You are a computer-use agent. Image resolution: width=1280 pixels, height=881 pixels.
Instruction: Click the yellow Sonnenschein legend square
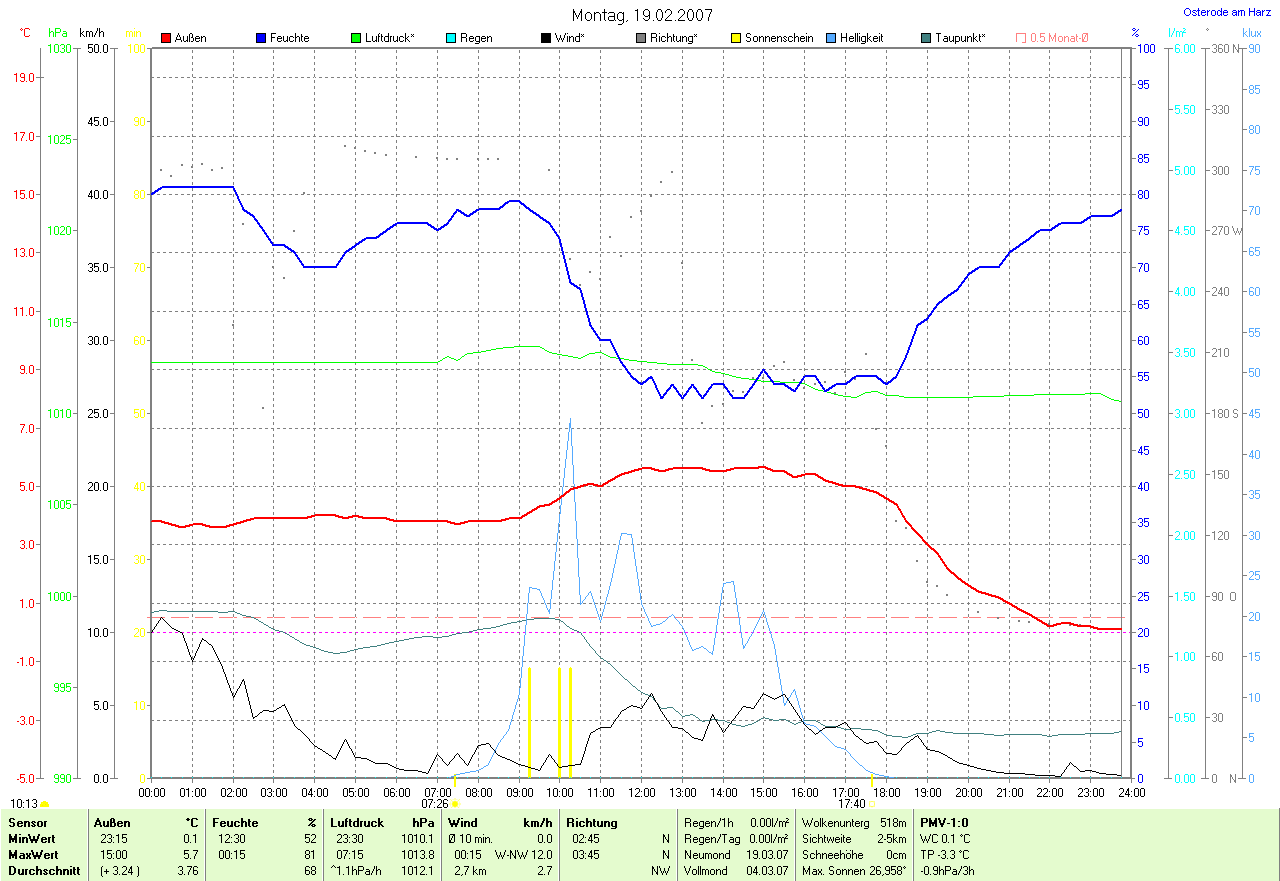click(x=736, y=38)
